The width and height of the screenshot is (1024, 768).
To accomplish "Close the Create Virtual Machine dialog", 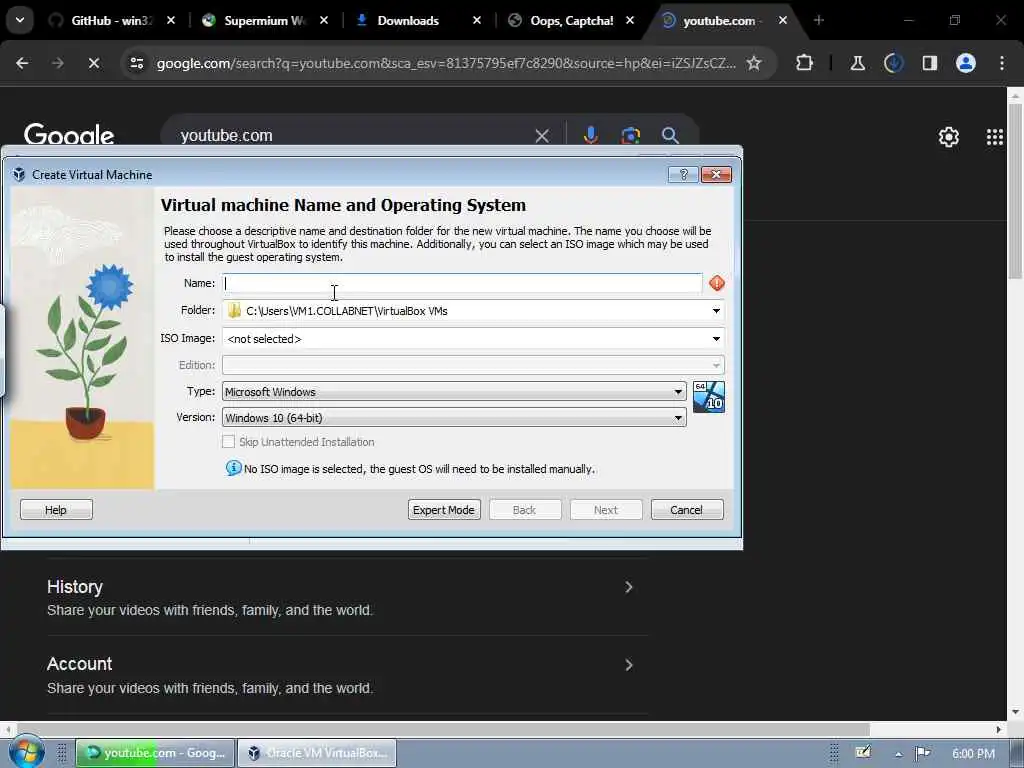I will (x=716, y=174).
